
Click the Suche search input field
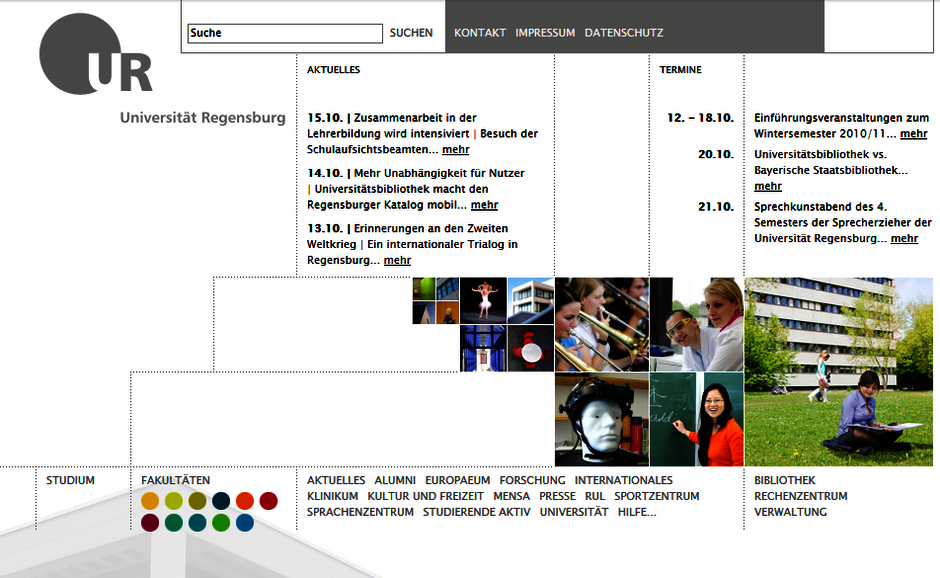point(285,33)
